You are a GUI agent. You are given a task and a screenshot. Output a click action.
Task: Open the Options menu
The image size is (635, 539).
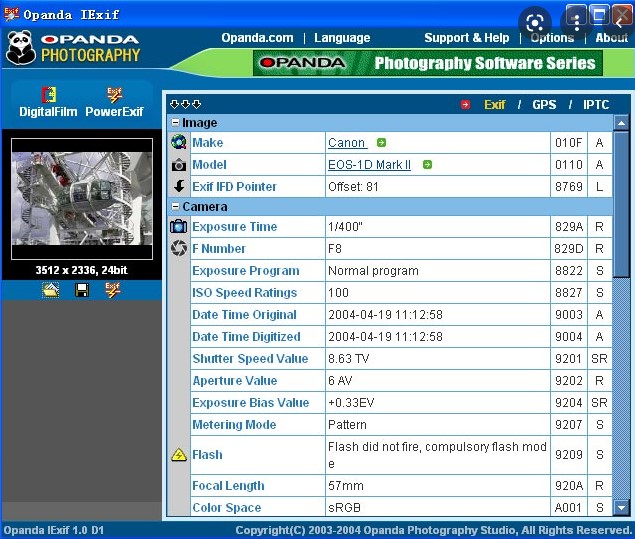point(552,38)
